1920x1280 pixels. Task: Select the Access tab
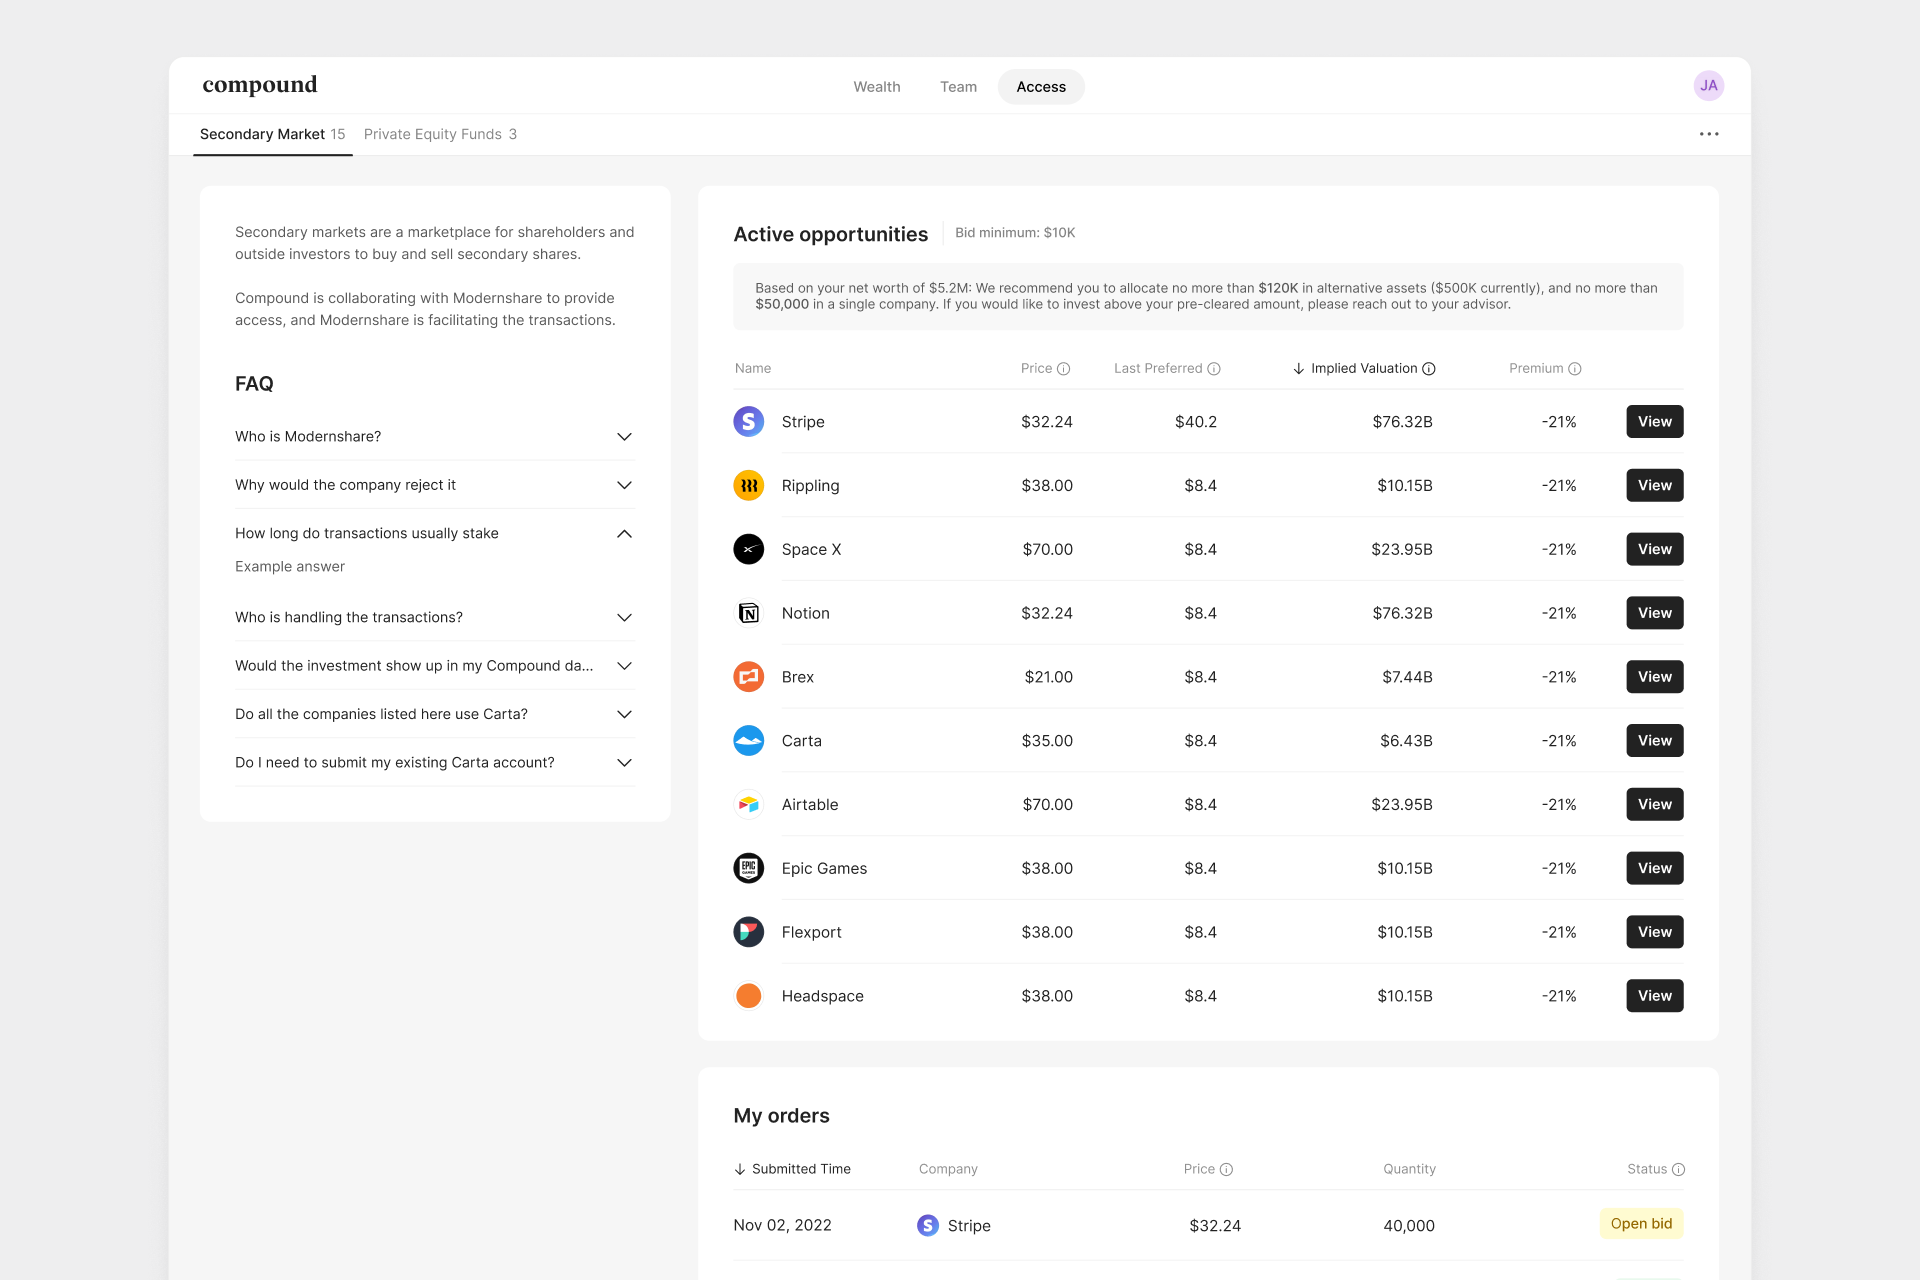click(1041, 87)
